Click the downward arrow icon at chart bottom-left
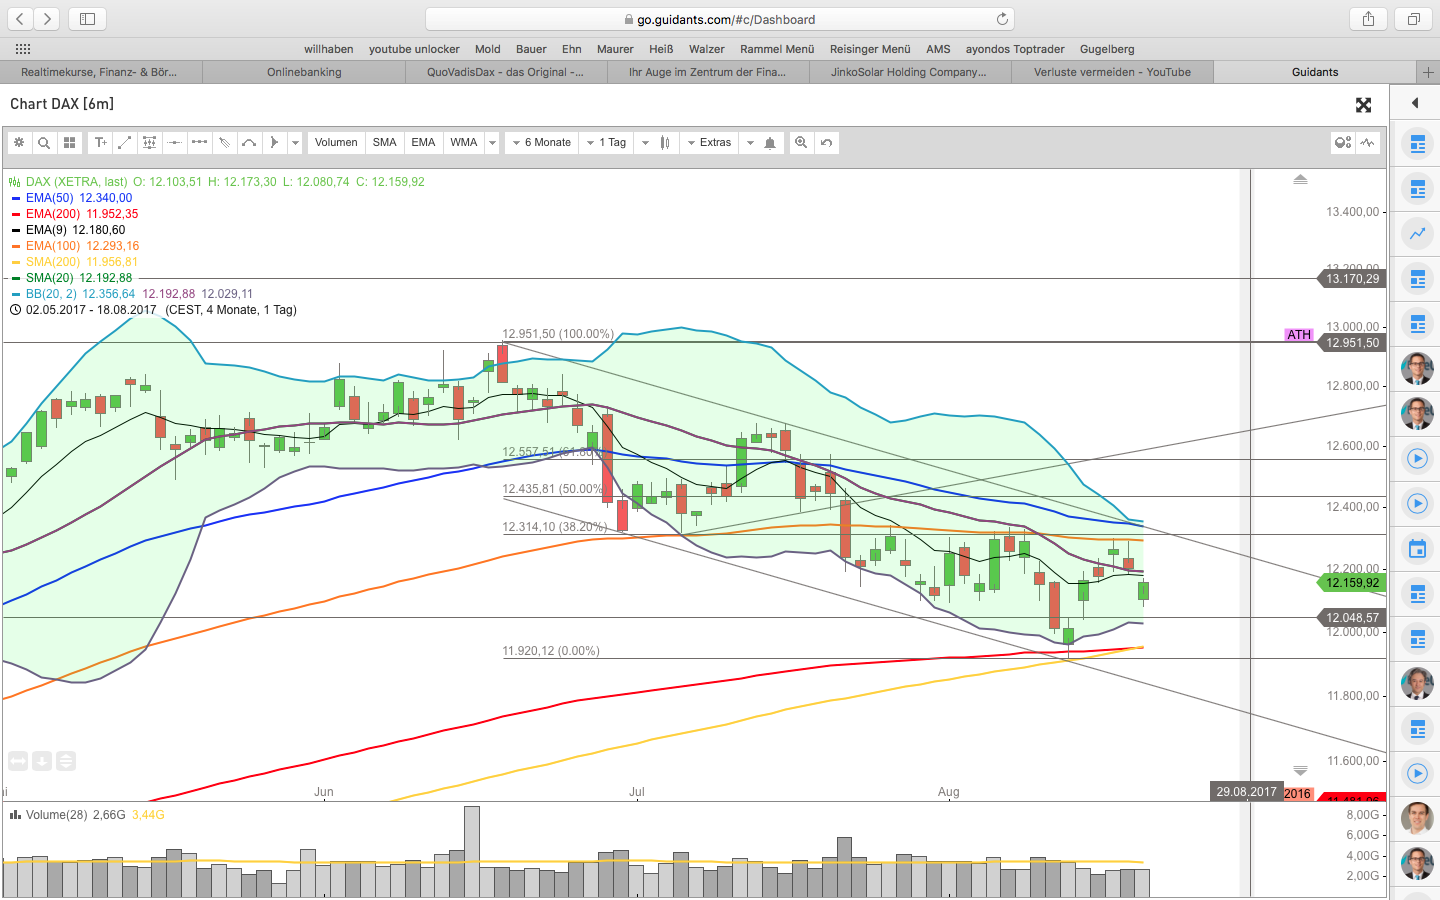This screenshot has height=900, width=1440. (42, 762)
